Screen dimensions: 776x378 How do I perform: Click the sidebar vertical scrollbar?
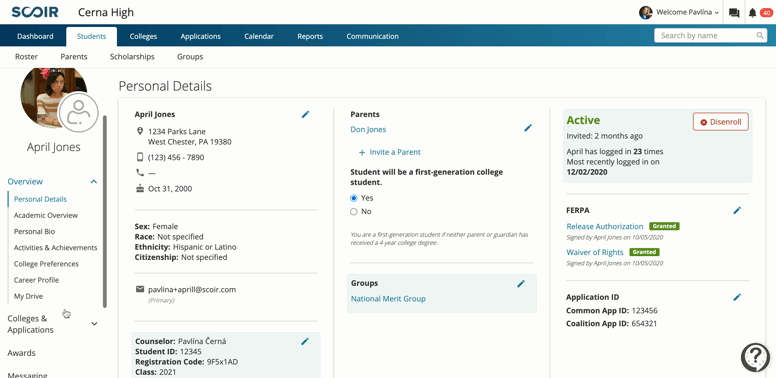[x=104, y=212]
